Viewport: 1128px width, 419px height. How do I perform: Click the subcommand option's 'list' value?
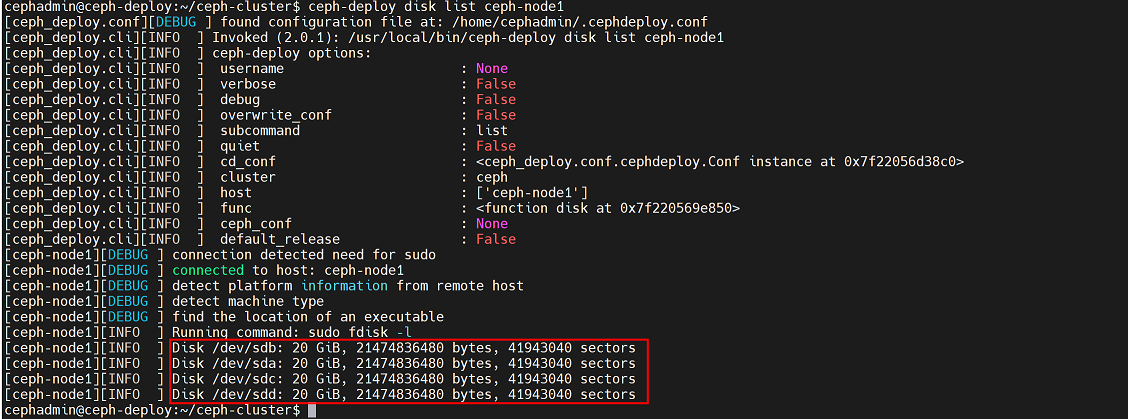coord(492,130)
